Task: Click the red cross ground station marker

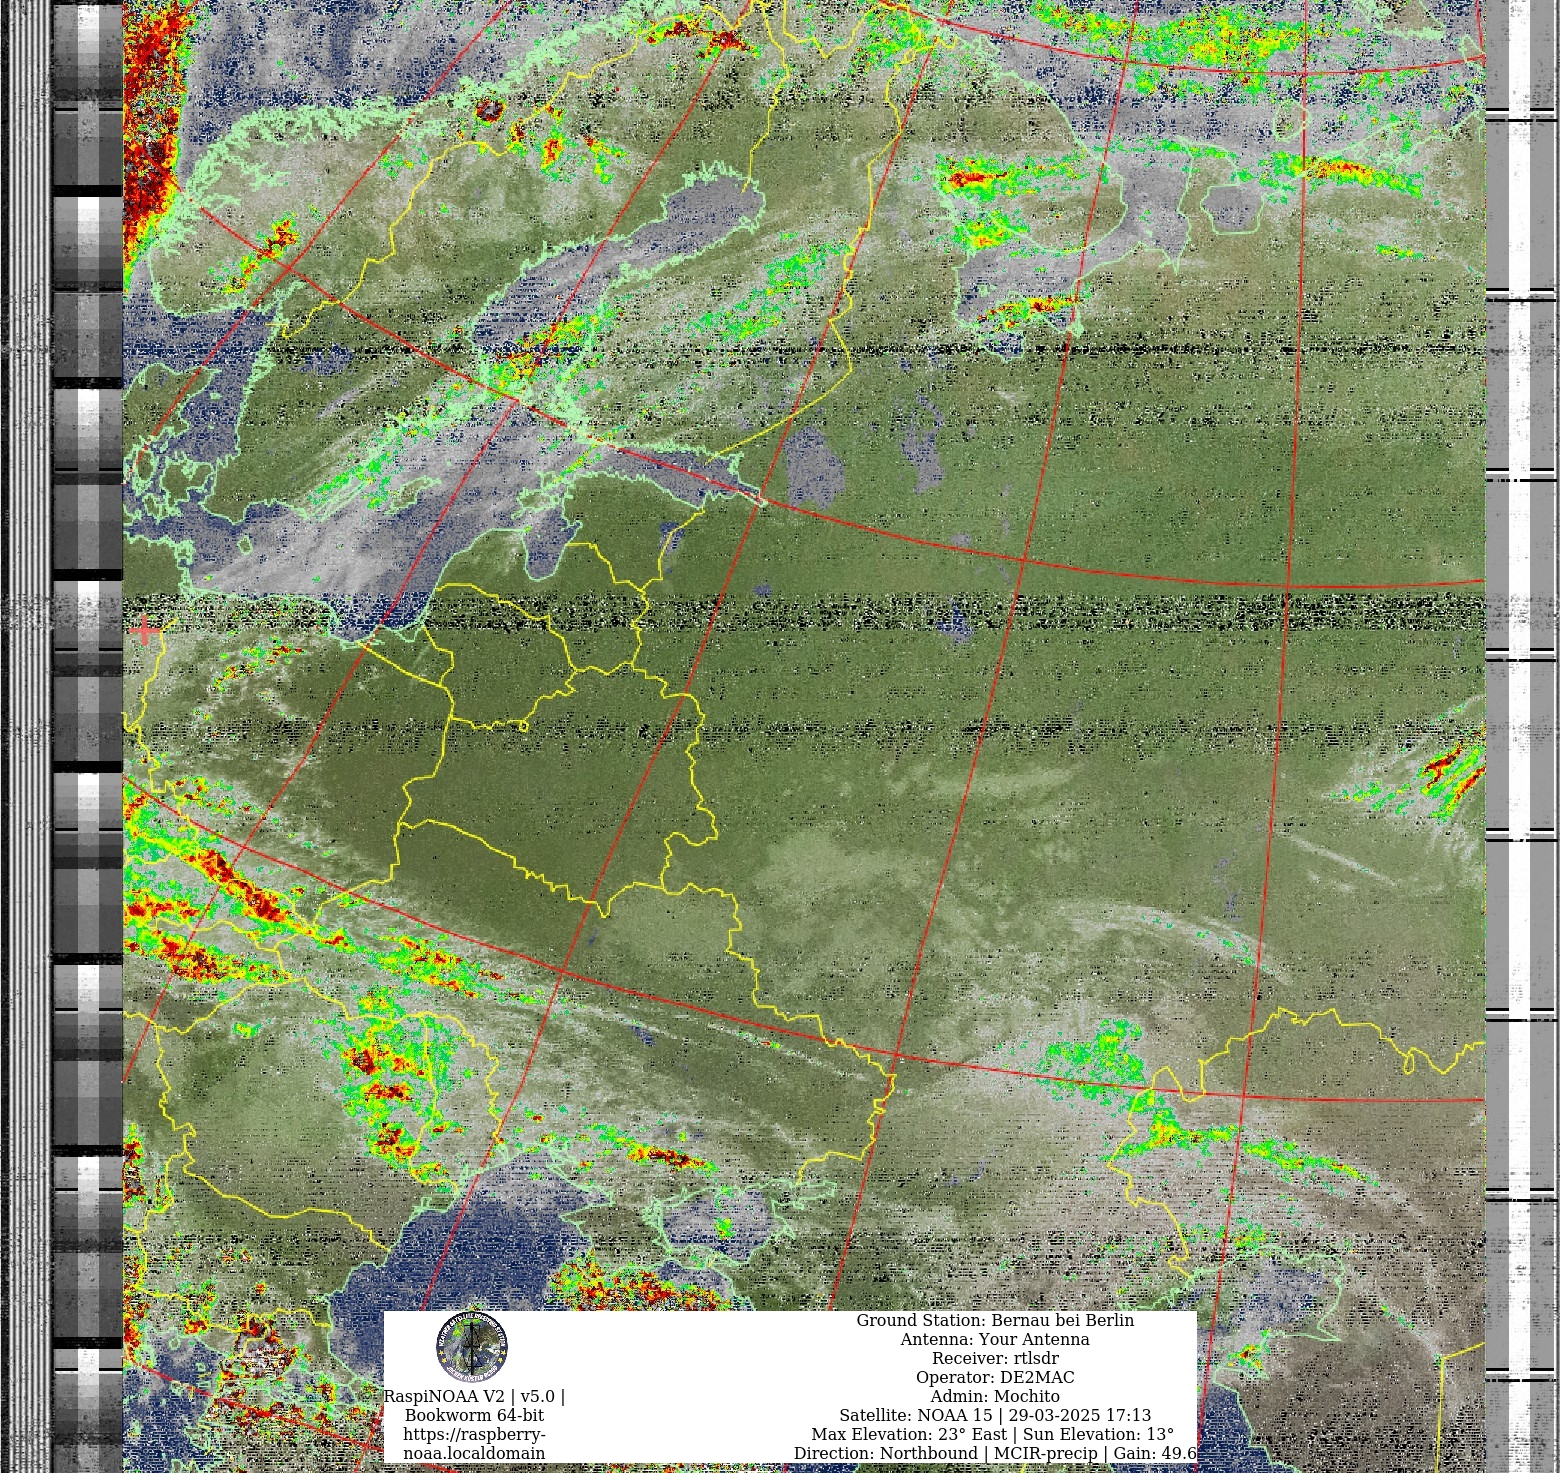Action: [x=145, y=631]
